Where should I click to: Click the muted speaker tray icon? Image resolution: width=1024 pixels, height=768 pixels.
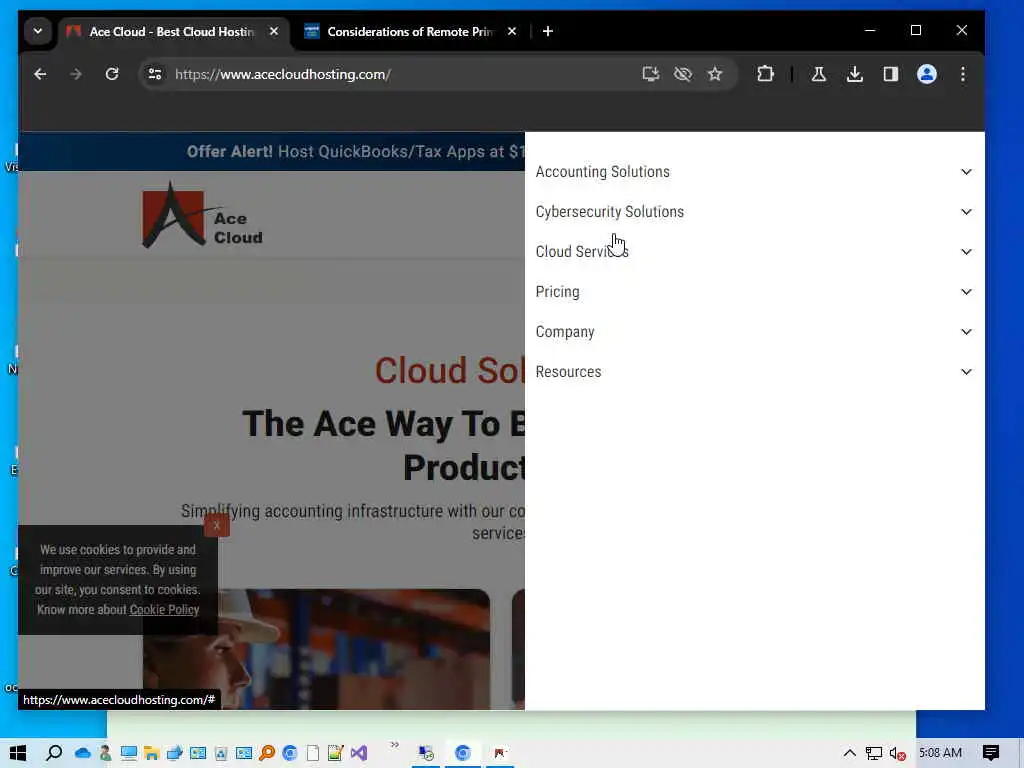[897, 753]
